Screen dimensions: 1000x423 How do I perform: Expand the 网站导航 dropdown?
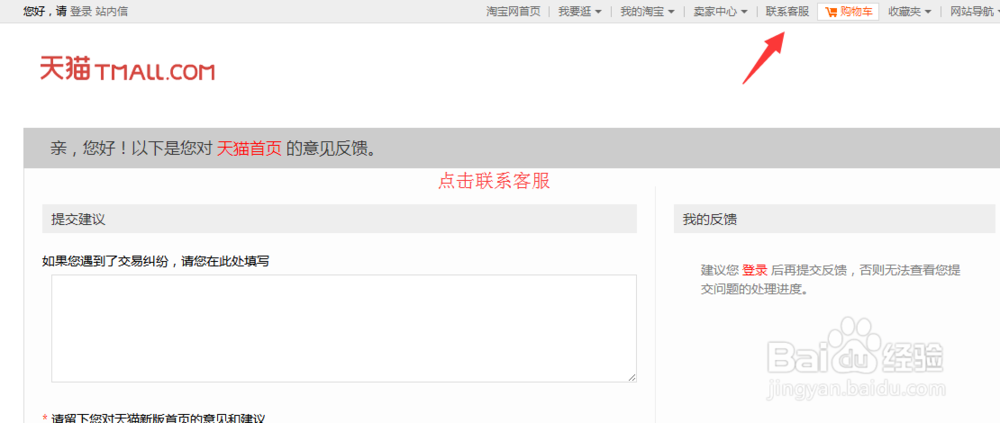click(x=974, y=11)
